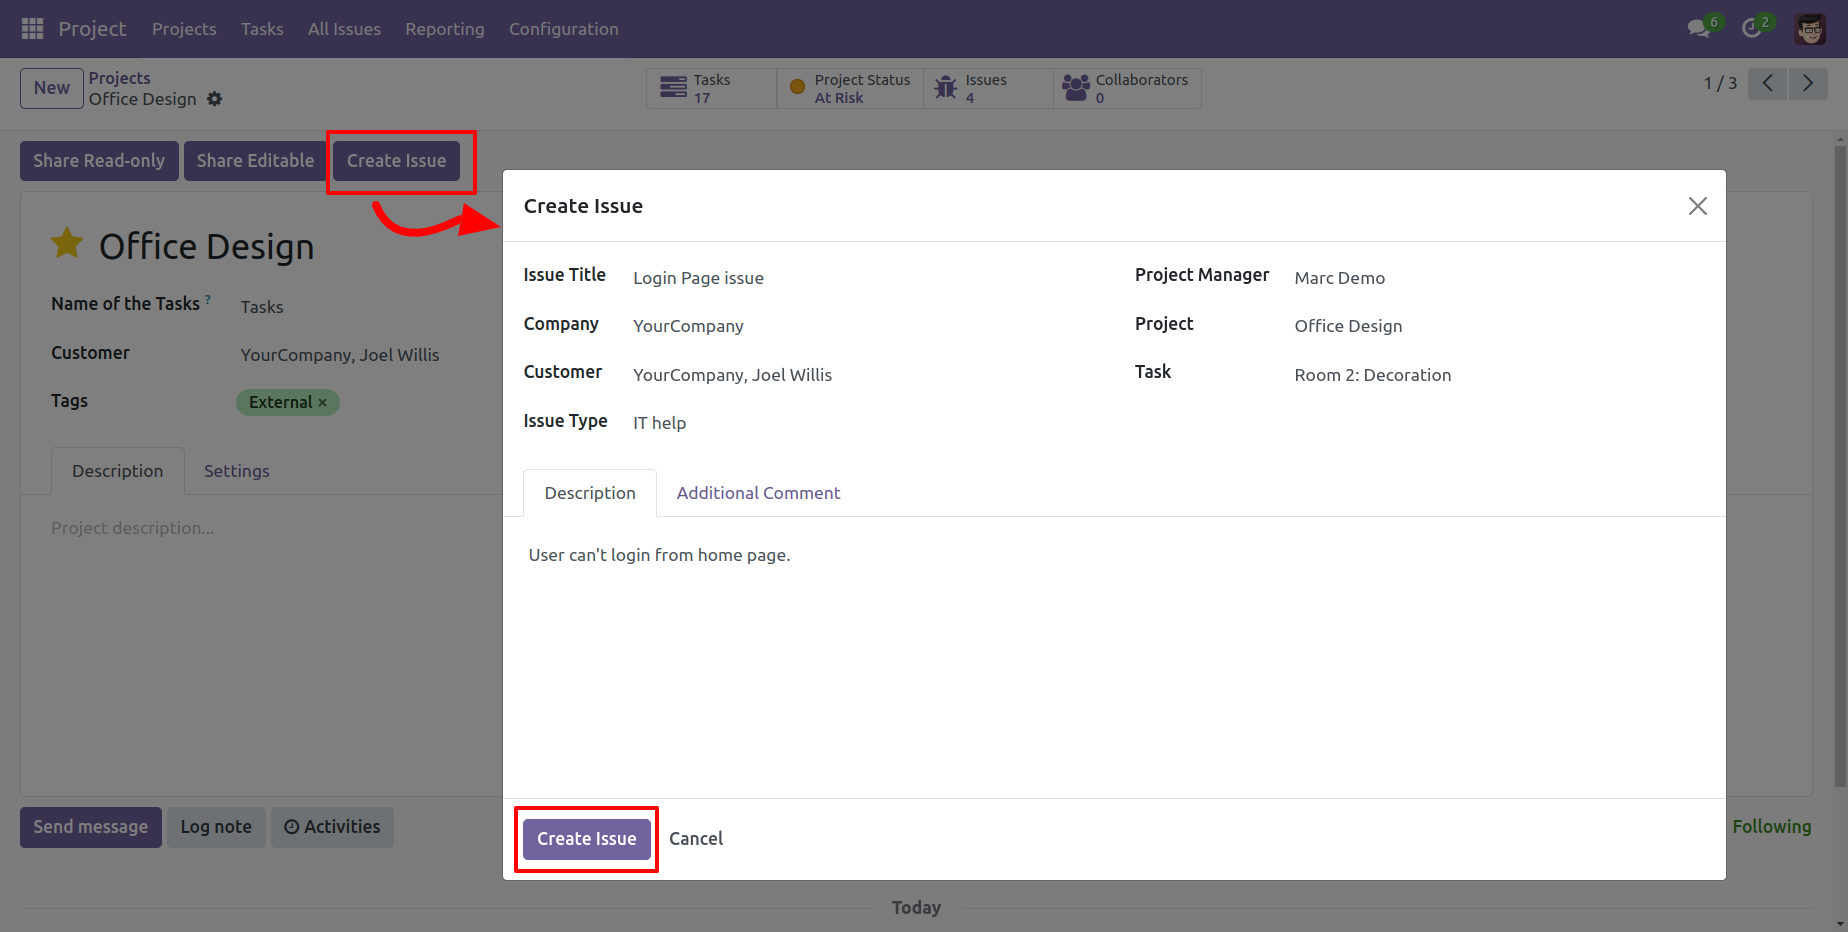Image resolution: width=1848 pixels, height=932 pixels.
Task: Click the Create Issue button above the form
Action: [397, 161]
